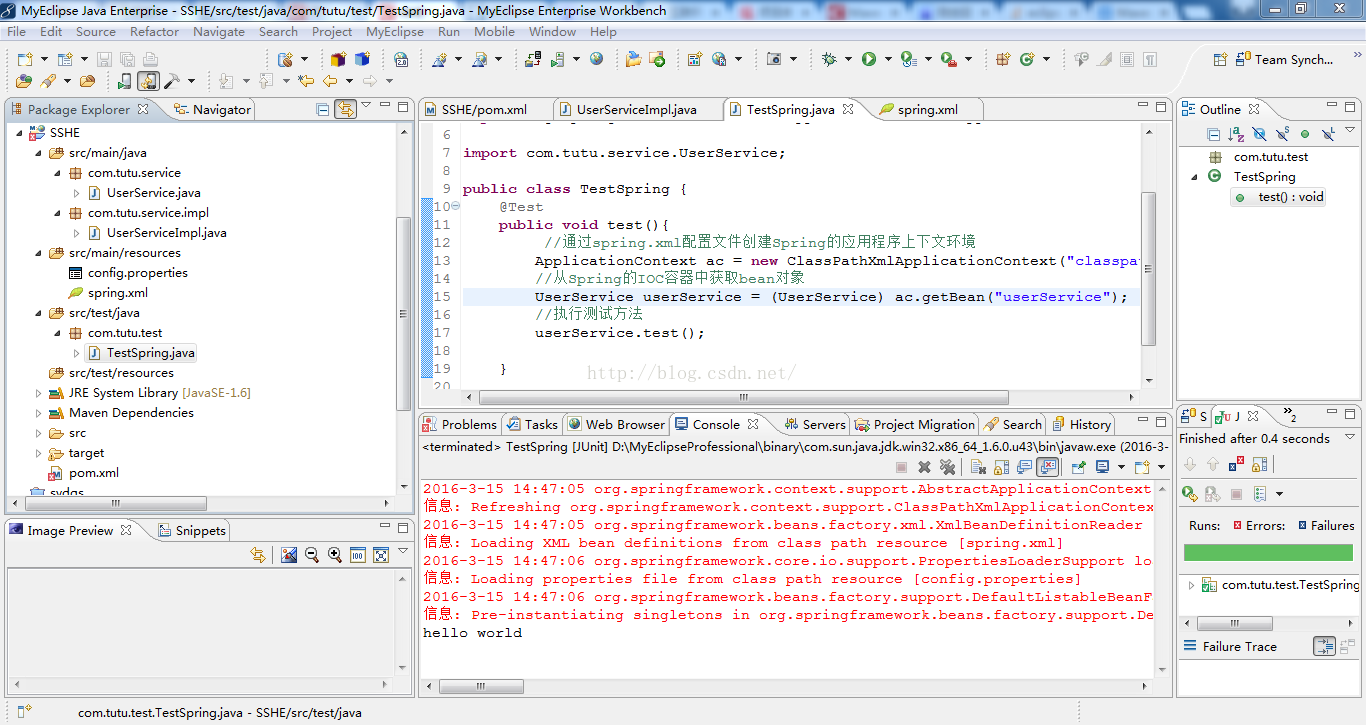Screen dimensions: 1366x725
Task: Click the Terminate icon in Console toolbar
Action: tap(899, 467)
